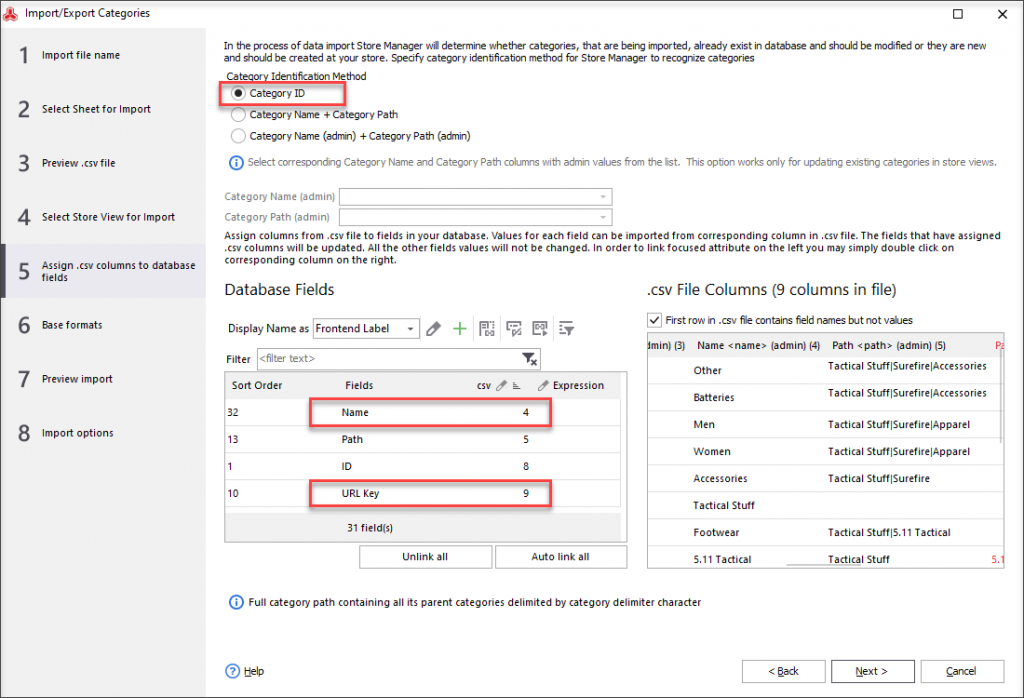
Task: Expand the Category Path (admin) combo box
Action: pos(475,217)
